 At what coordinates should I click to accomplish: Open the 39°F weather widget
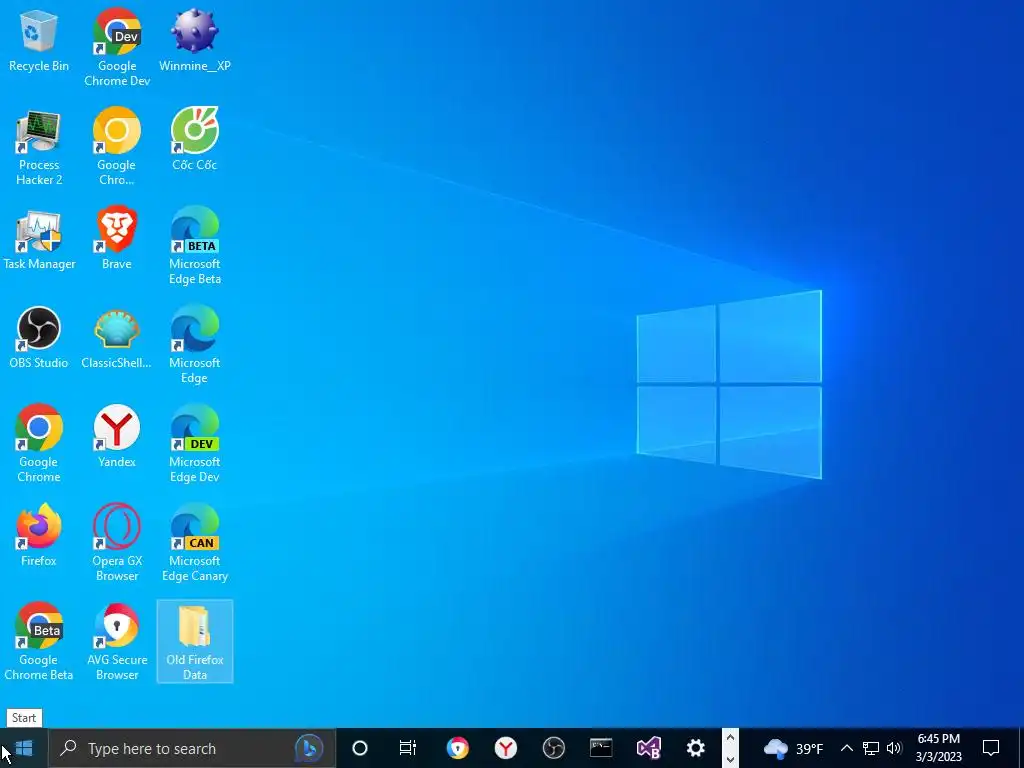(793, 748)
